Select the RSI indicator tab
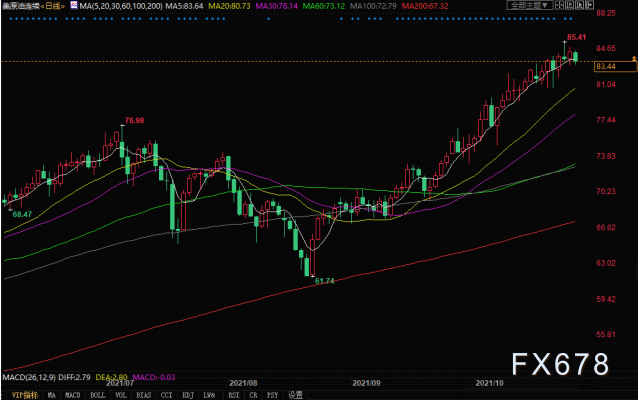Viewport: 640px width, 400px height. tap(233, 395)
